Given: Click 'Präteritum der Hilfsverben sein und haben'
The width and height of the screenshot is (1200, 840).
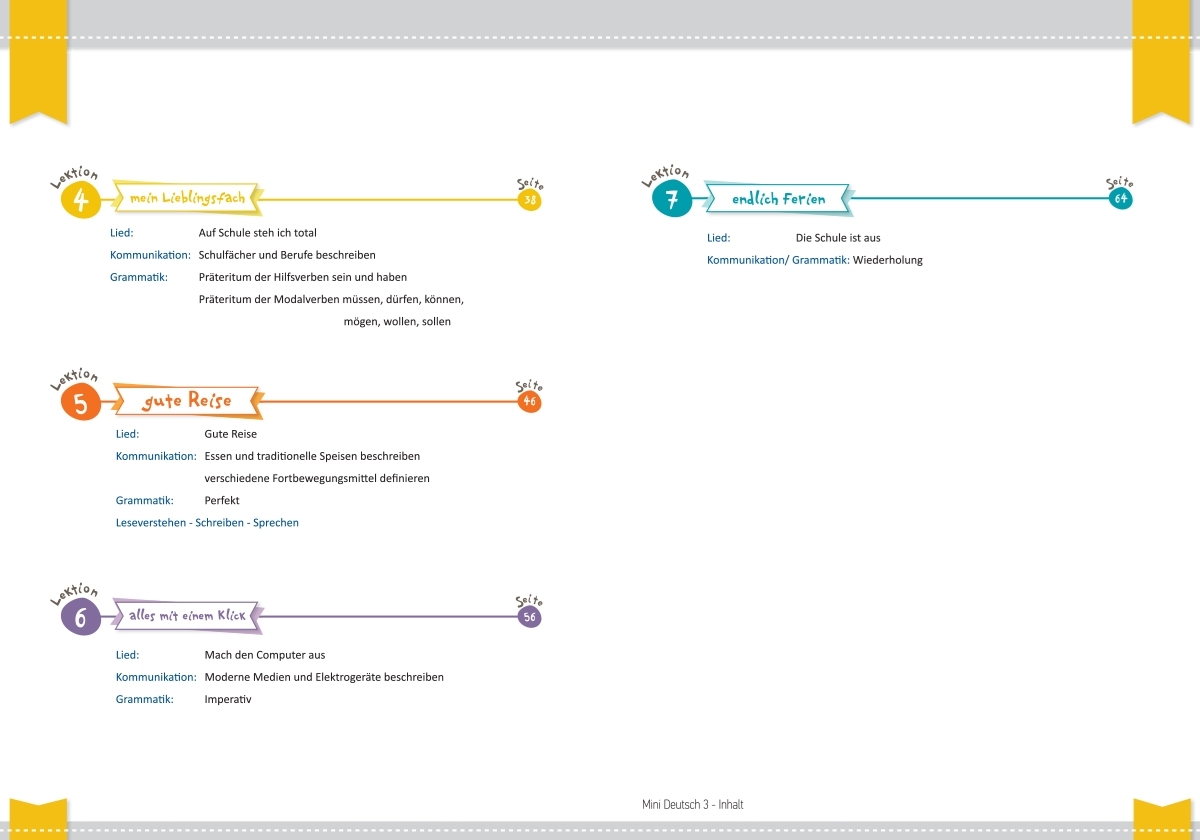Looking at the screenshot, I should [303, 277].
